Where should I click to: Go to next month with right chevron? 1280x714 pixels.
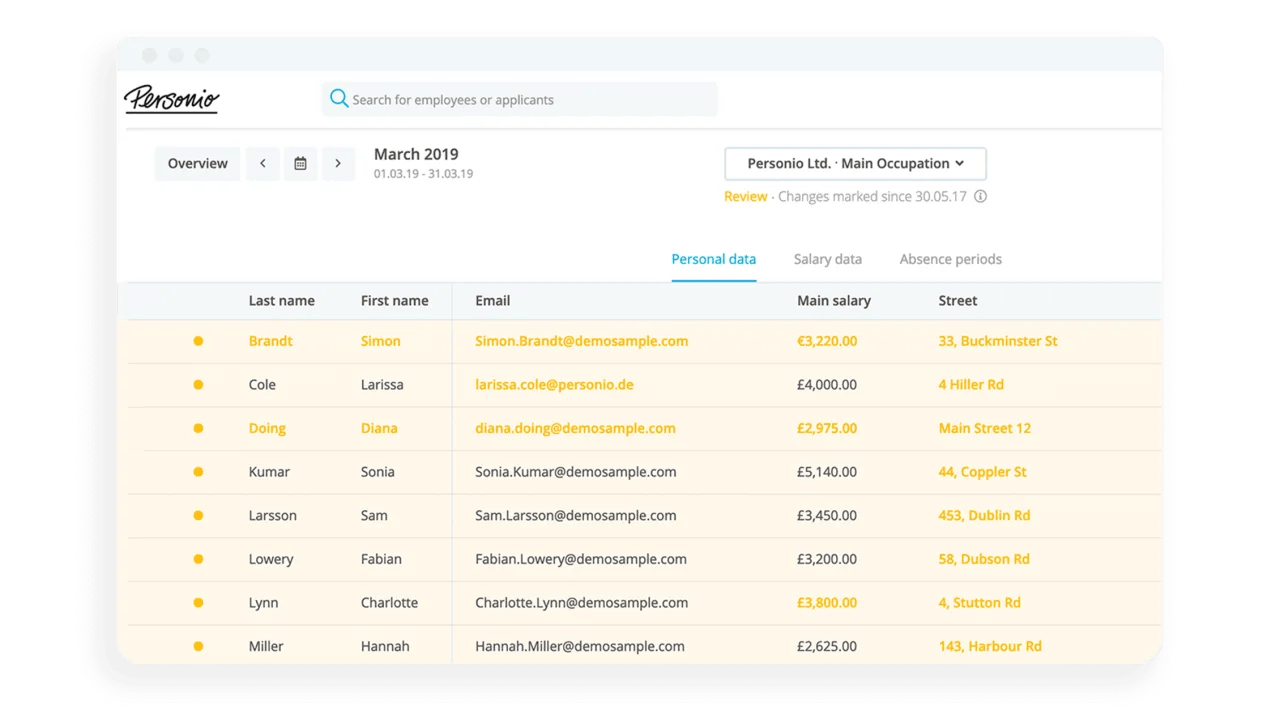pyautogui.click(x=338, y=164)
